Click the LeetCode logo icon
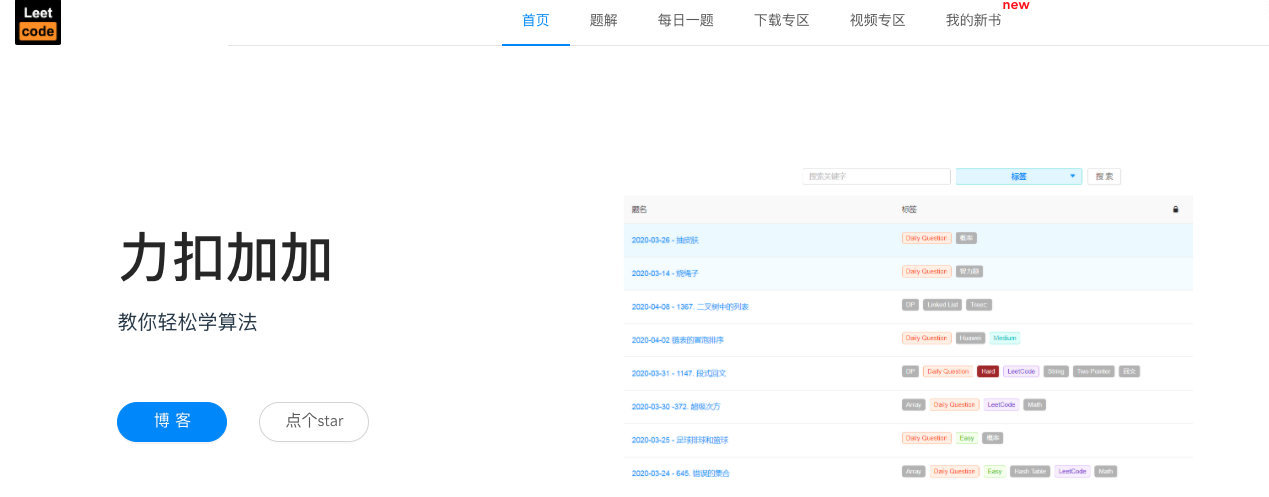The width and height of the screenshot is (1269, 497). 38,22
